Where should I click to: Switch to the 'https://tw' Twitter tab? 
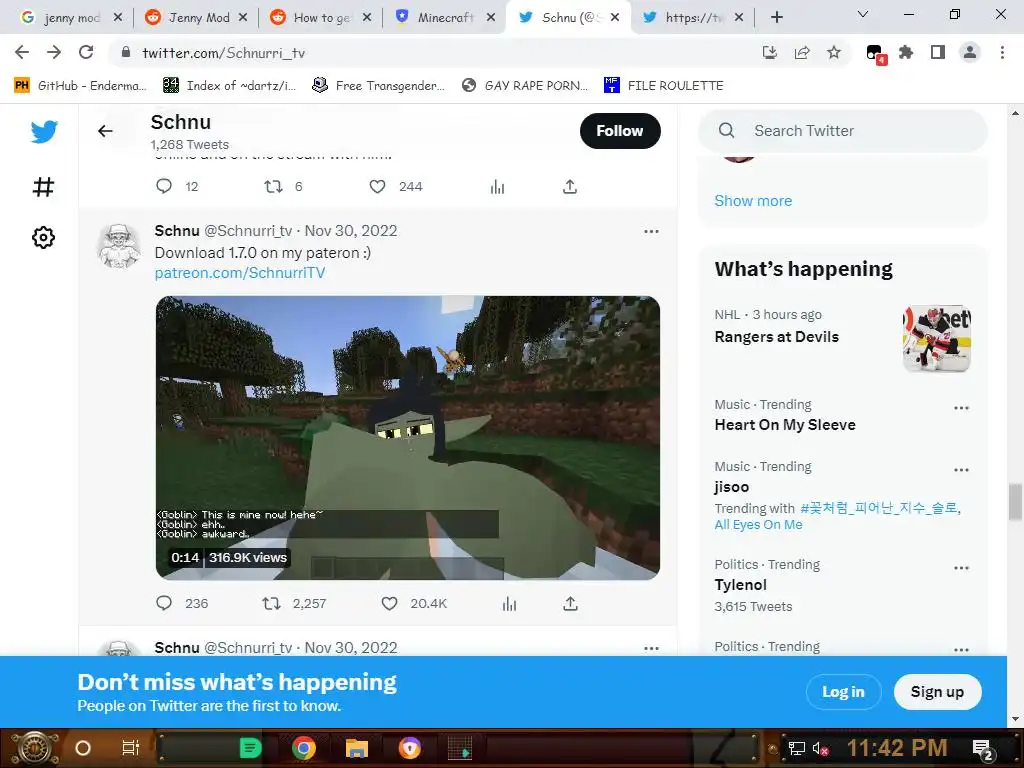[x=687, y=18]
